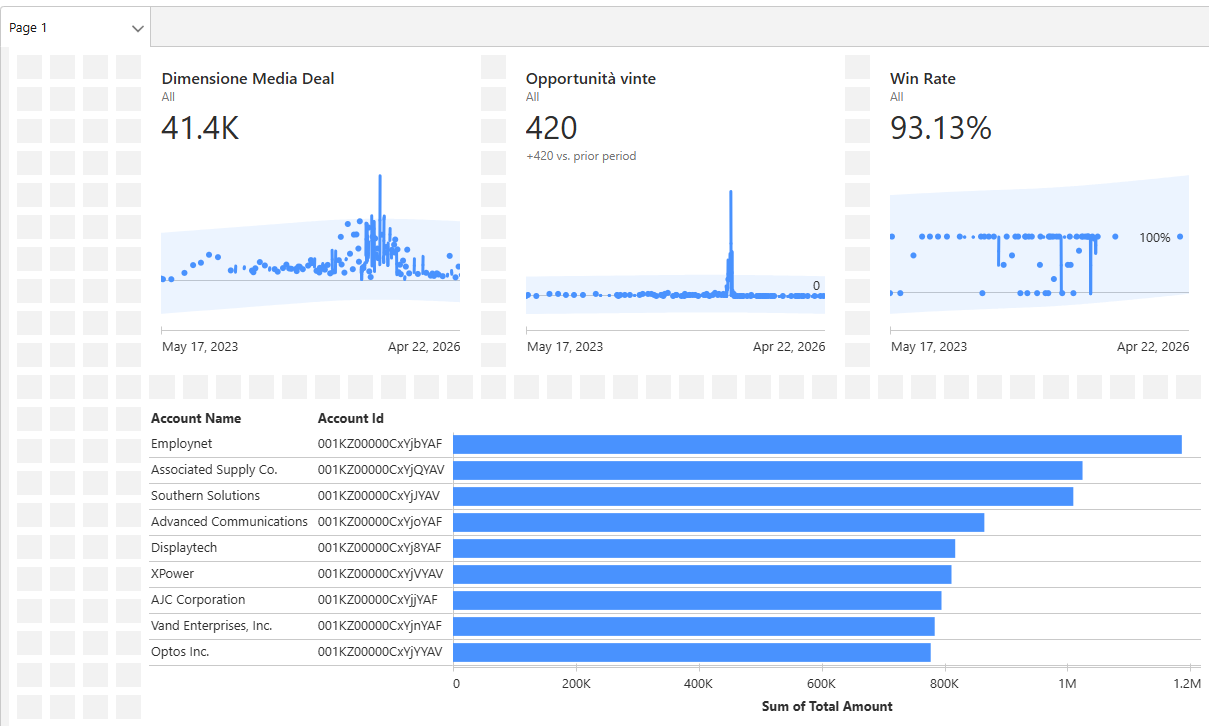Image resolution: width=1209 pixels, height=726 pixels.
Task: Open the Page 1 dropdown
Action: coord(137,28)
